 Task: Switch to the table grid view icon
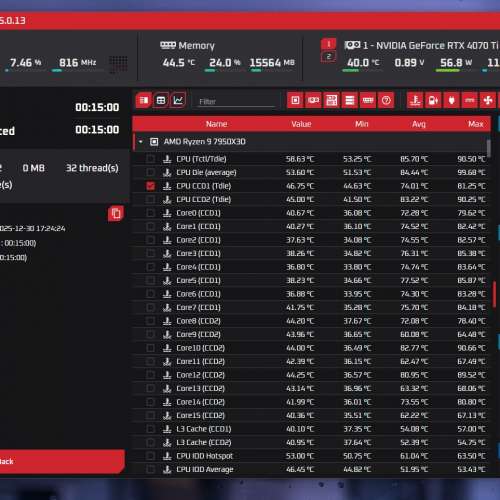click(161, 100)
